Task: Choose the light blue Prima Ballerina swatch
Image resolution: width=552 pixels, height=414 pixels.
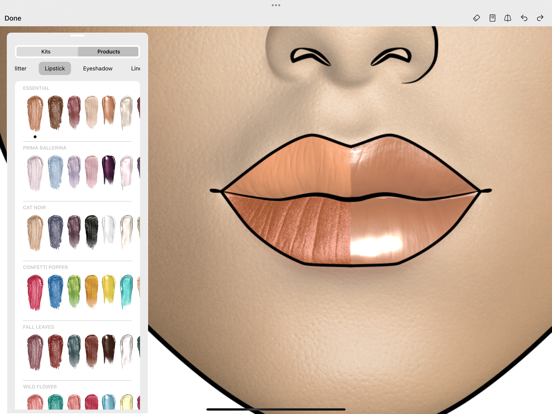Action: pyautogui.click(x=55, y=172)
